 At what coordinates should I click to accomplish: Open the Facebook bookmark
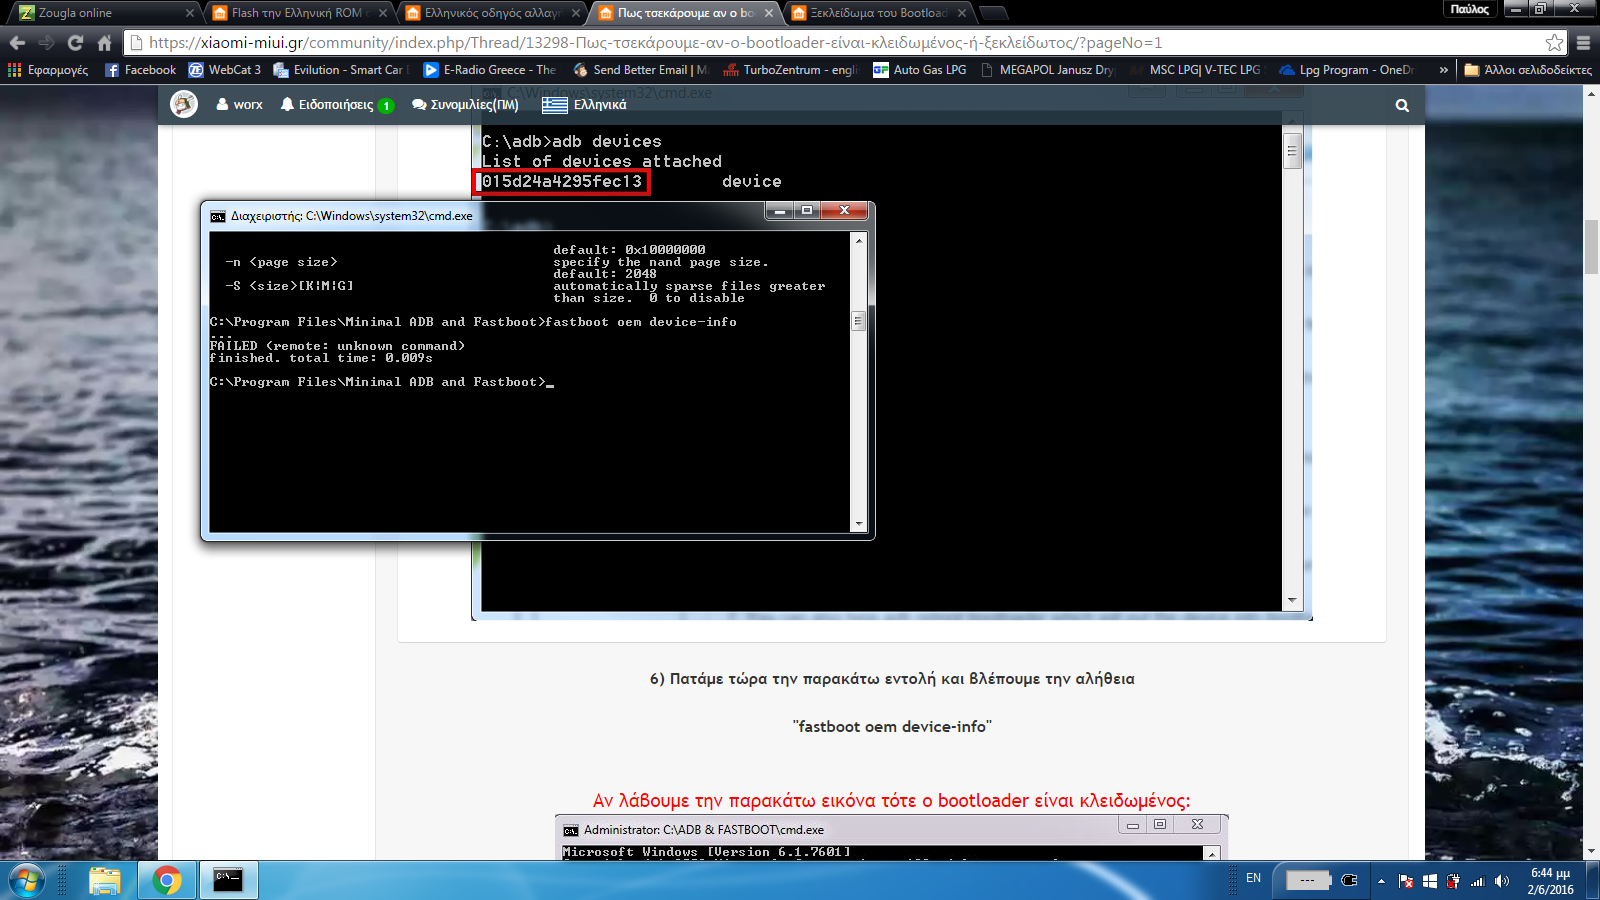(141, 70)
